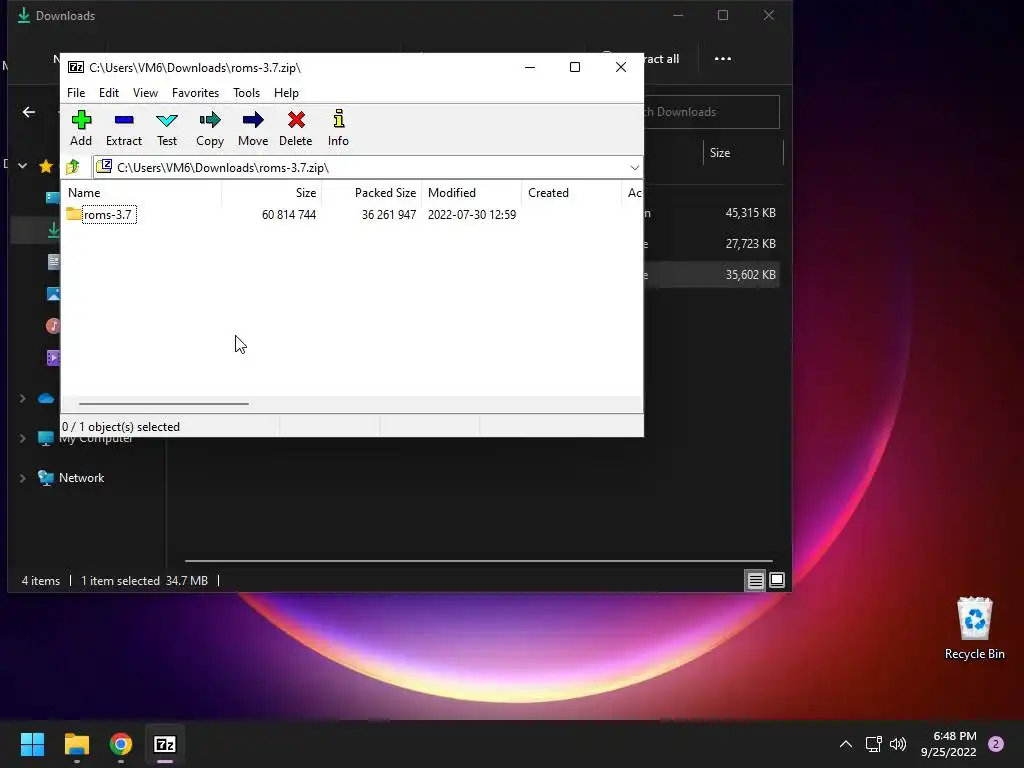Screen dimensions: 1024x768
Task: Sort by Size column in 7-Zip
Action: (x=272, y=193)
